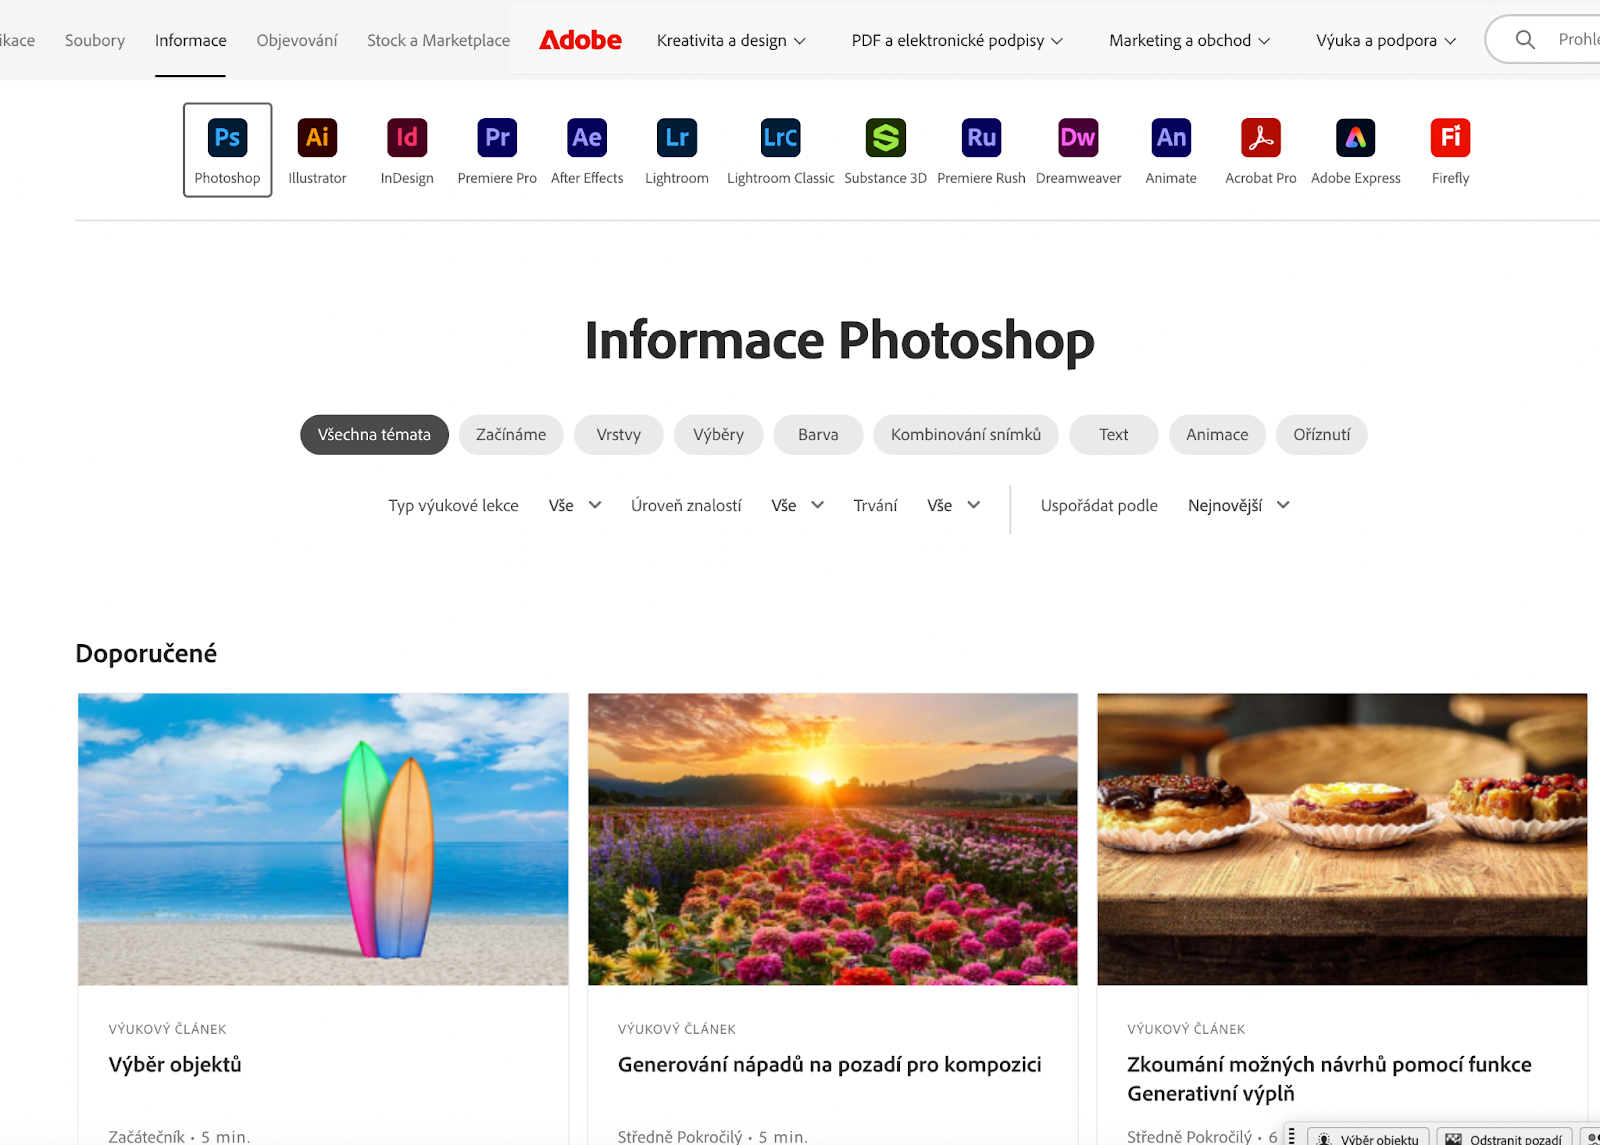This screenshot has width=1600, height=1145.
Task: Select the Začínáme topic filter
Action: click(511, 435)
